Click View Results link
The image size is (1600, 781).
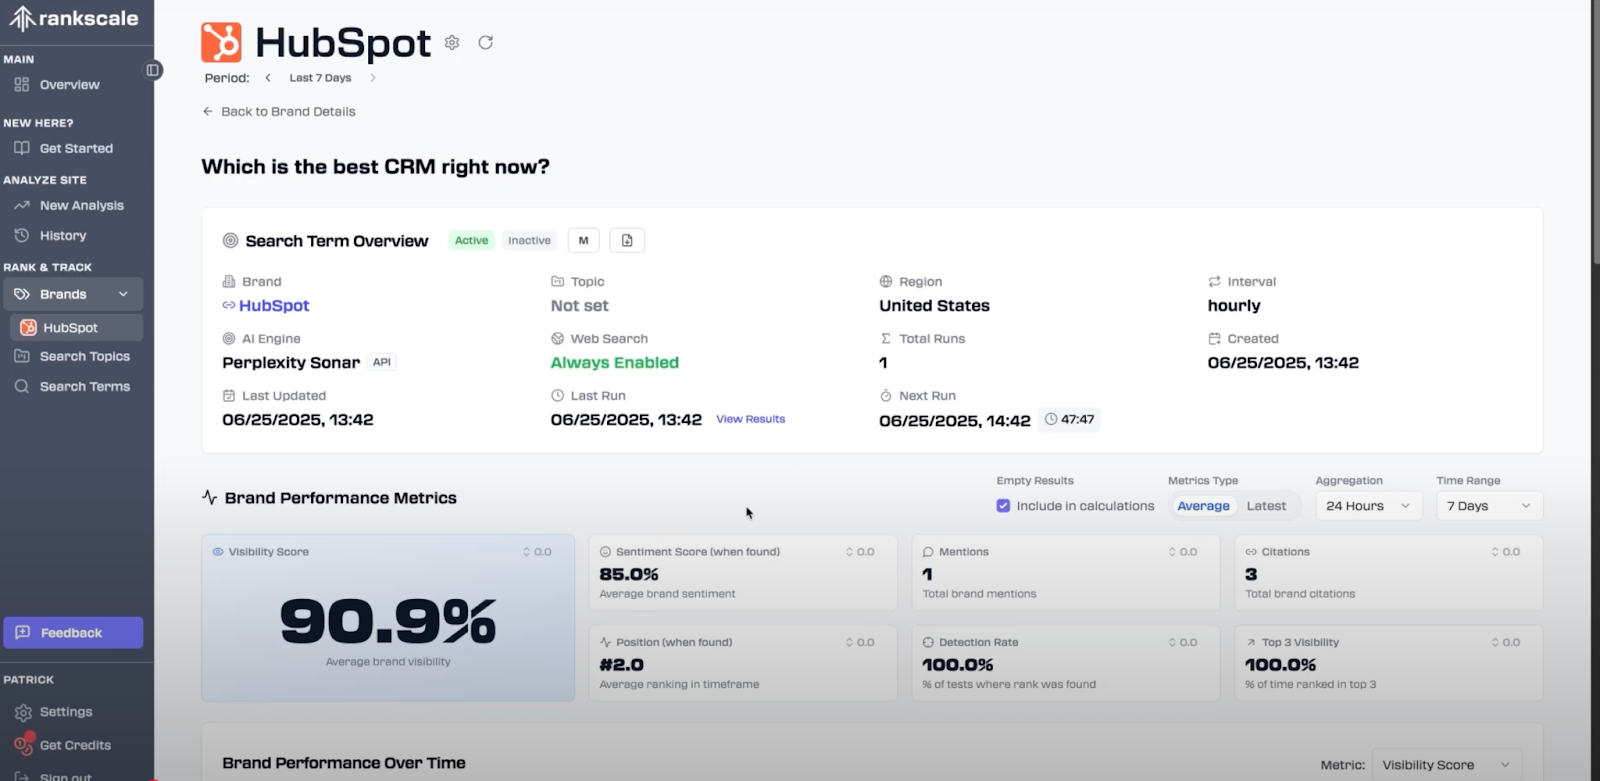click(x=750, y=419)
